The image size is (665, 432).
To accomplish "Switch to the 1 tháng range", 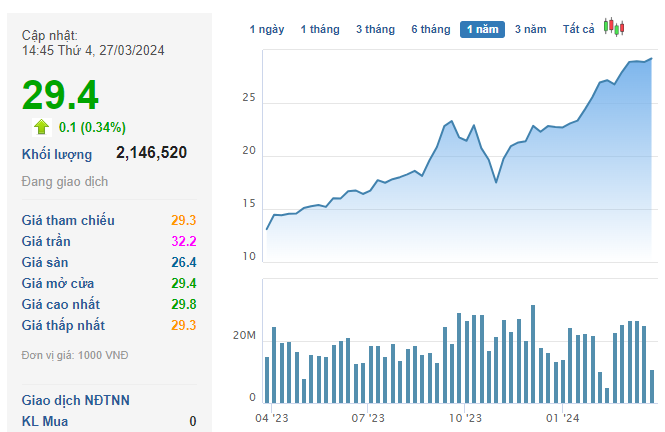I will tap(320, 29).
